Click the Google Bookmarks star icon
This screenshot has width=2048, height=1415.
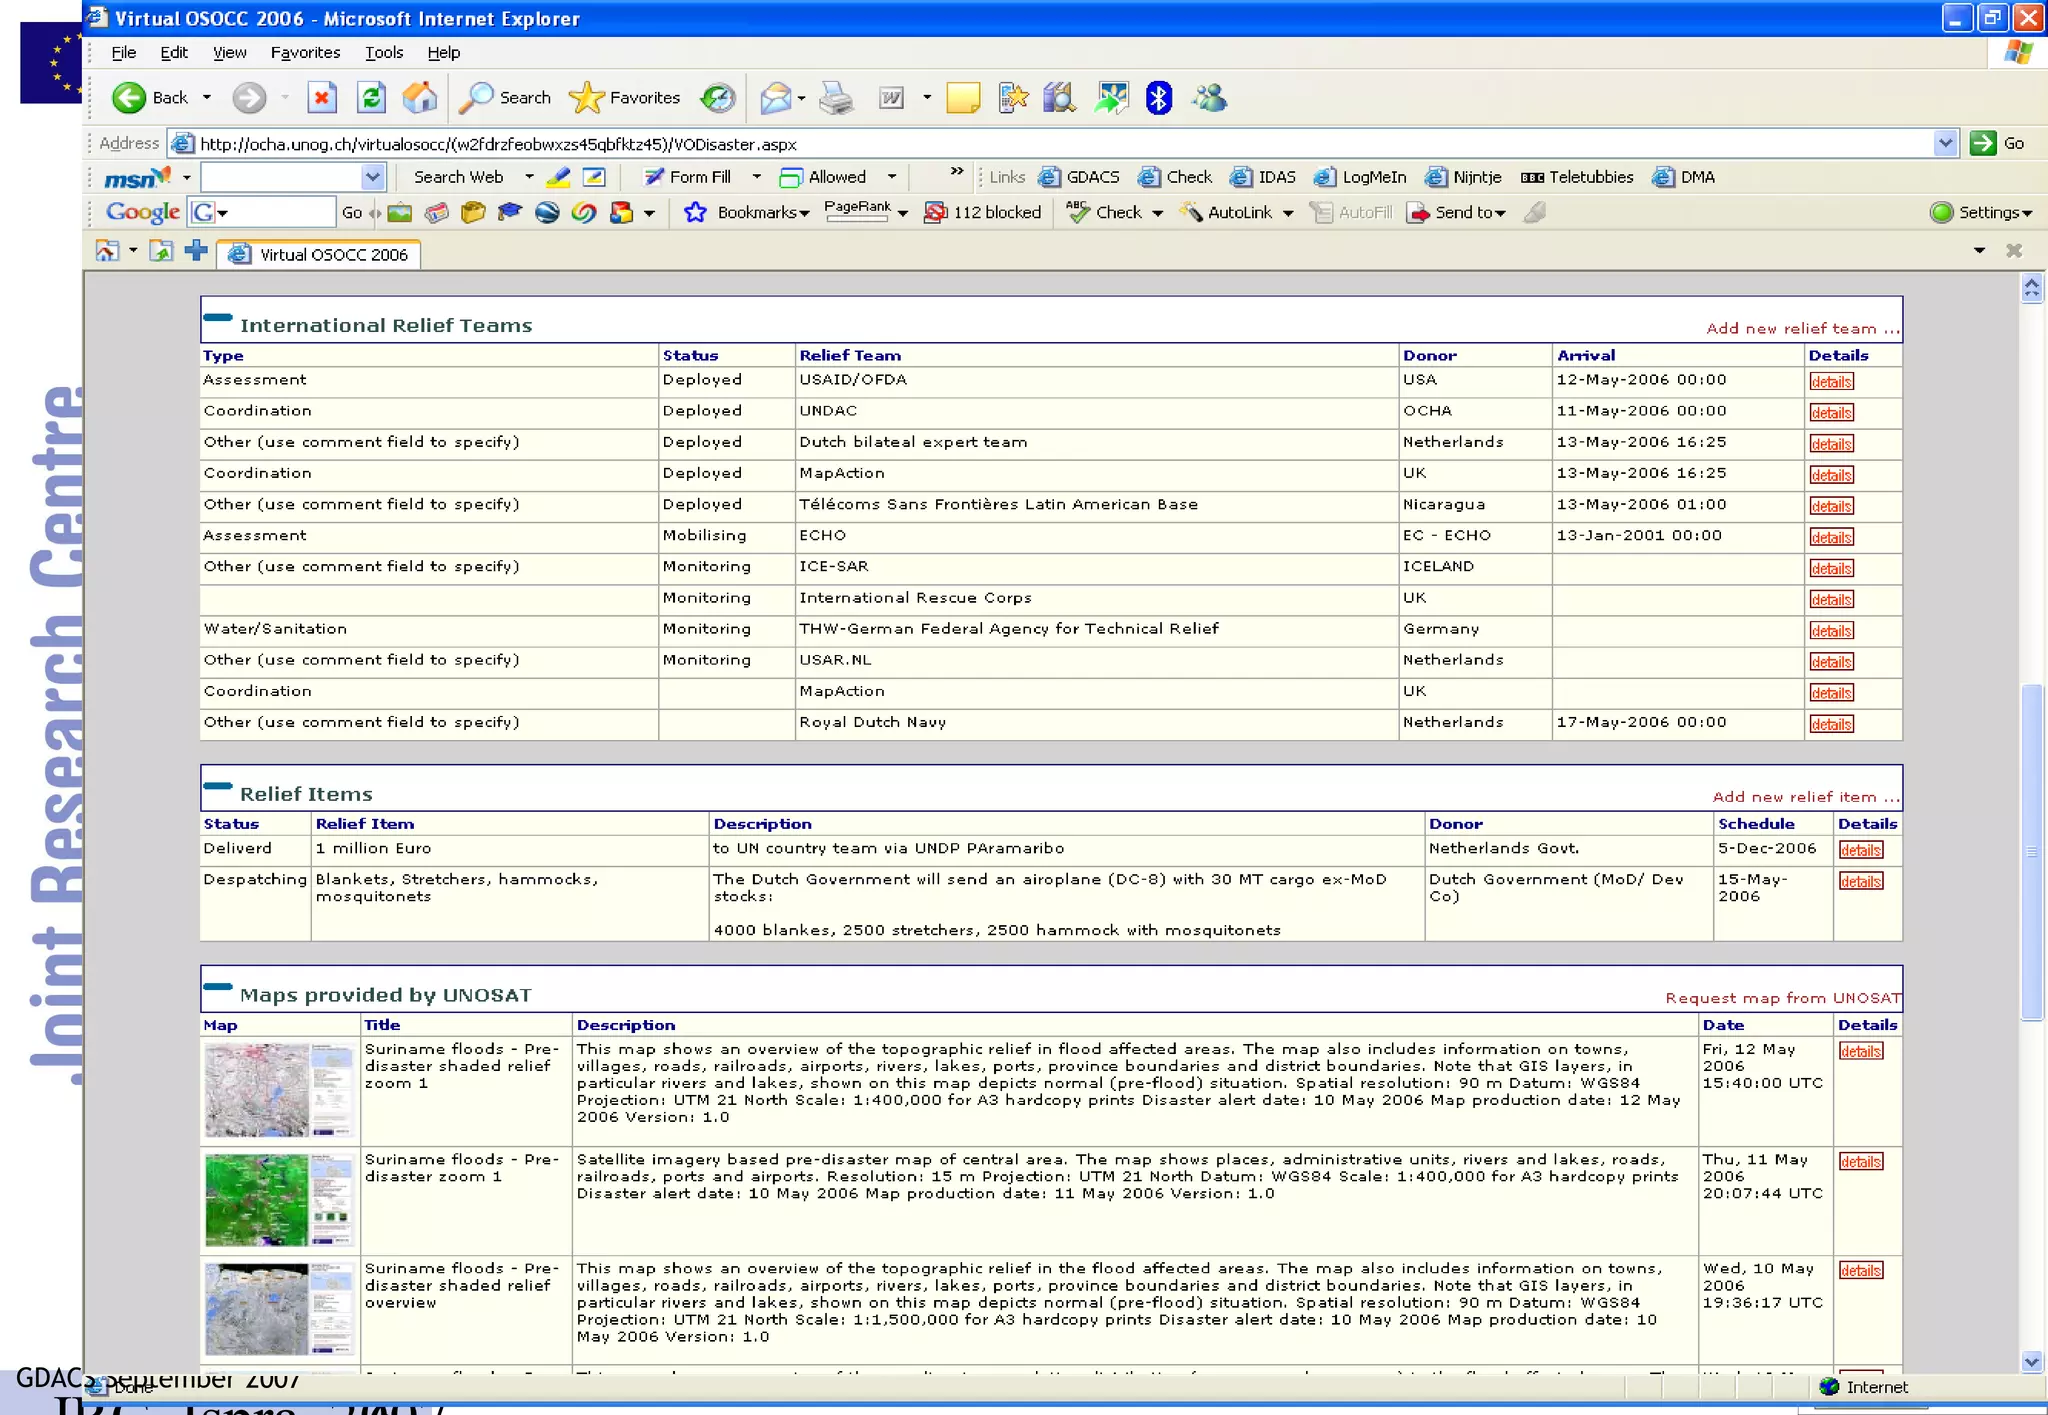[x=695, y=212]
